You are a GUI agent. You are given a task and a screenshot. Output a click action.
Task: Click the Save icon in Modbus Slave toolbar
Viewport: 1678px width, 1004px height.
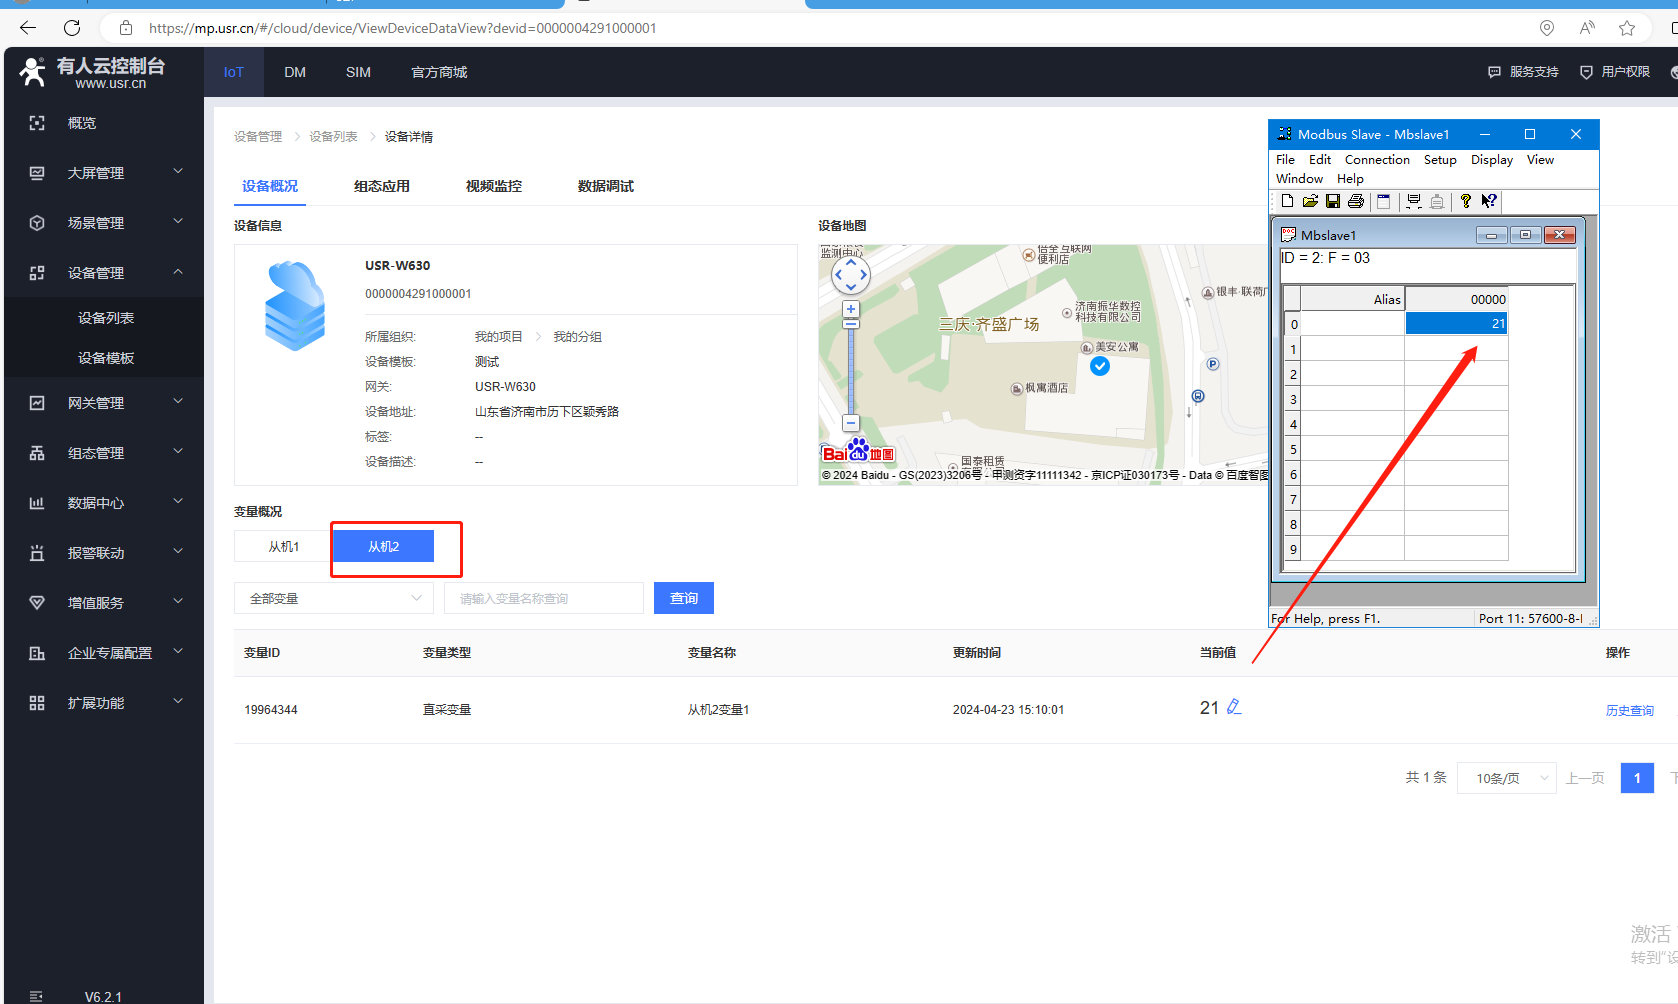pyautogui.click(x=1333, y=201)
